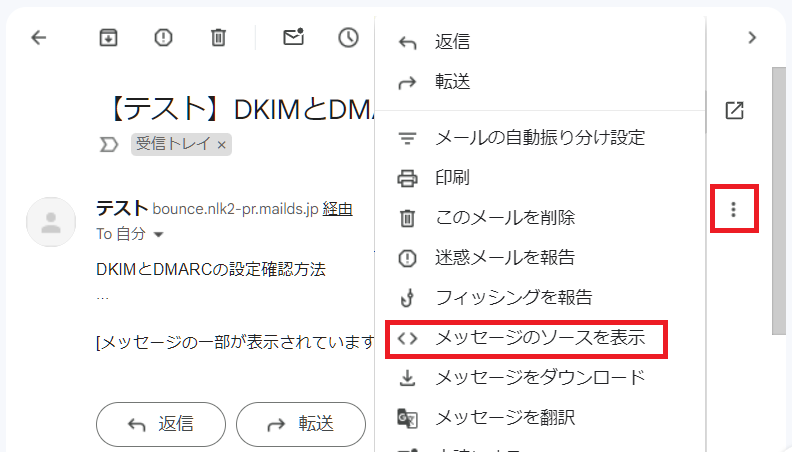The width and height of the screenshot is (792, 452).
Task: Choose このメールを削除 menu entry
Action: 540,218
